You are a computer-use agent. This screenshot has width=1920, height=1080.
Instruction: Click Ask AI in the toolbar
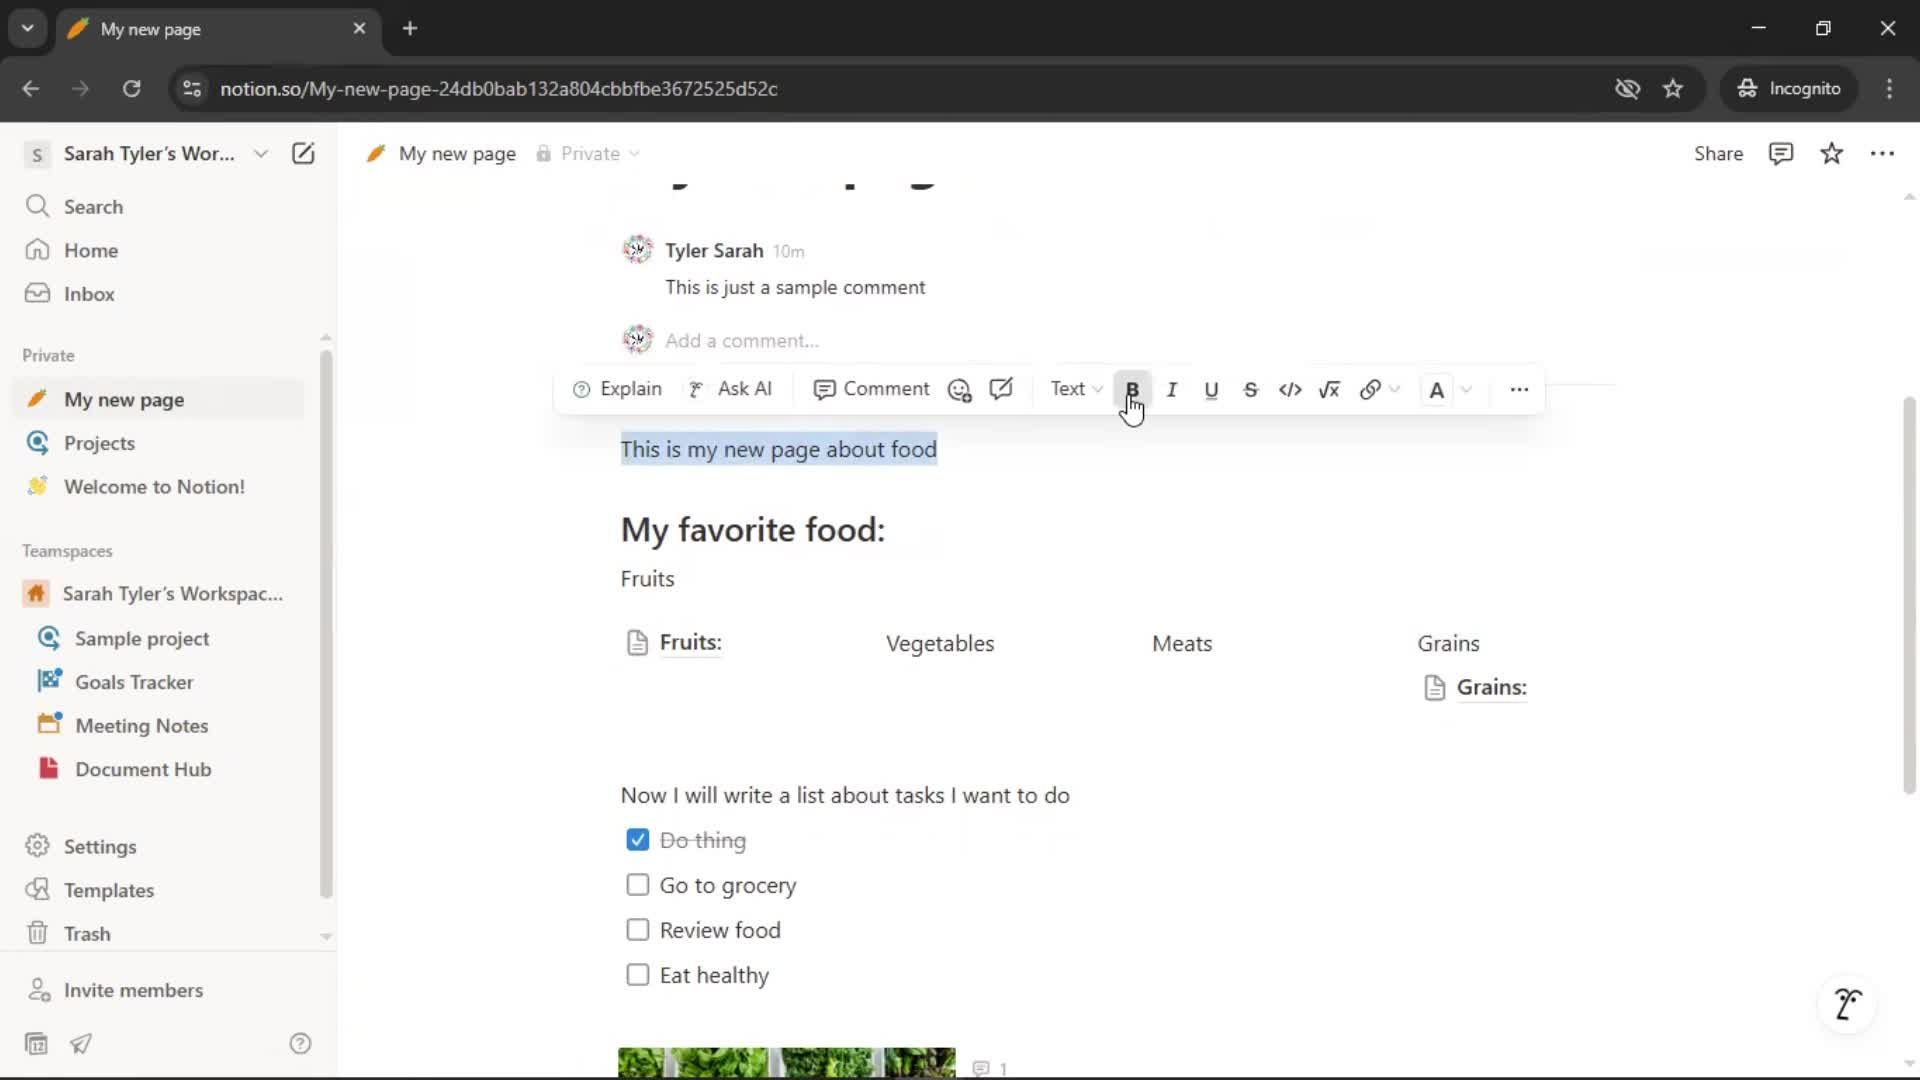pos(731,389)
